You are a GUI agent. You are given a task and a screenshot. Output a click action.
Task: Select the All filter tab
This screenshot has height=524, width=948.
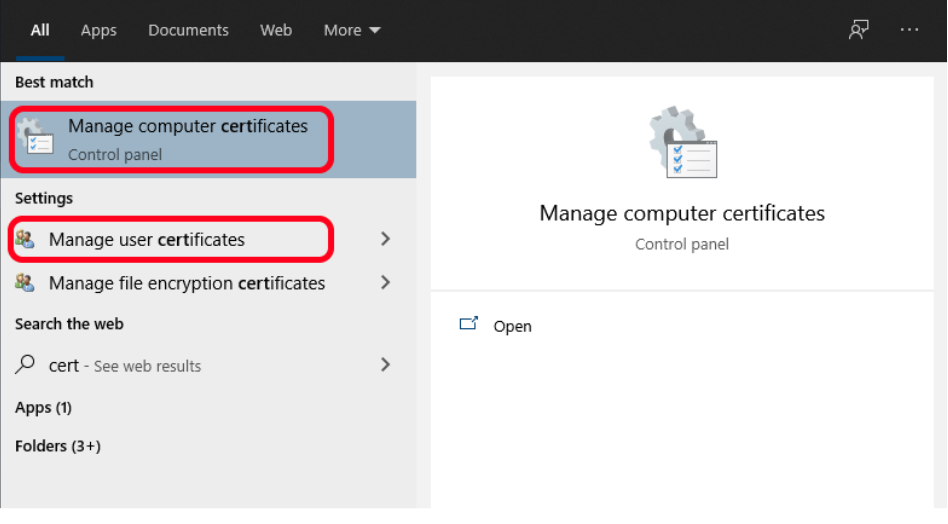click(x=40, y=30)
